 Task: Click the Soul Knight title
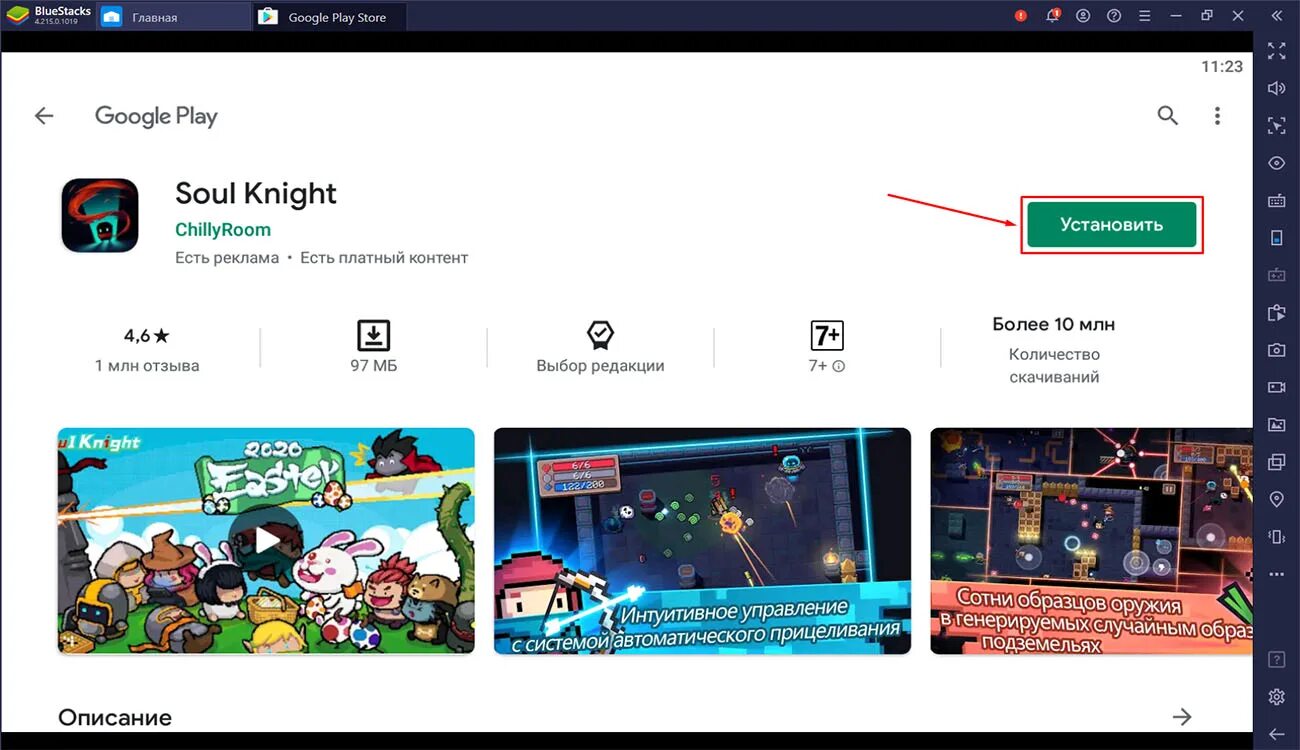[256, 193]
